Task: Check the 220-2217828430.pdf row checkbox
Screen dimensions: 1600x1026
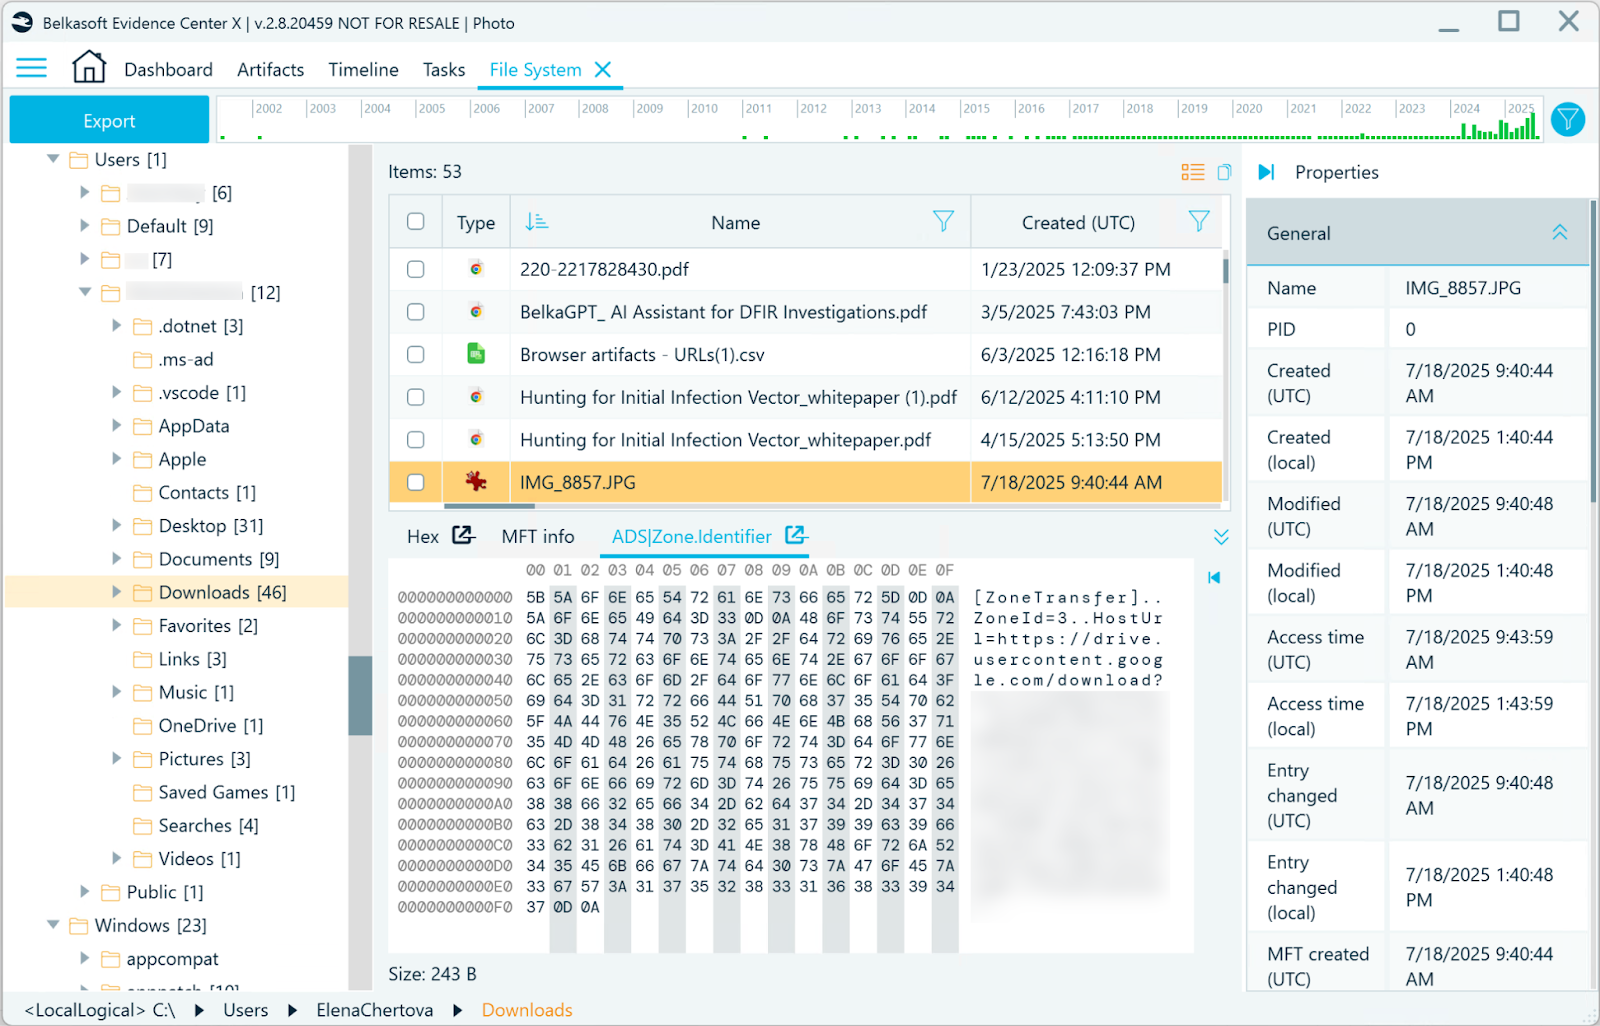Action: pos(416,269)
